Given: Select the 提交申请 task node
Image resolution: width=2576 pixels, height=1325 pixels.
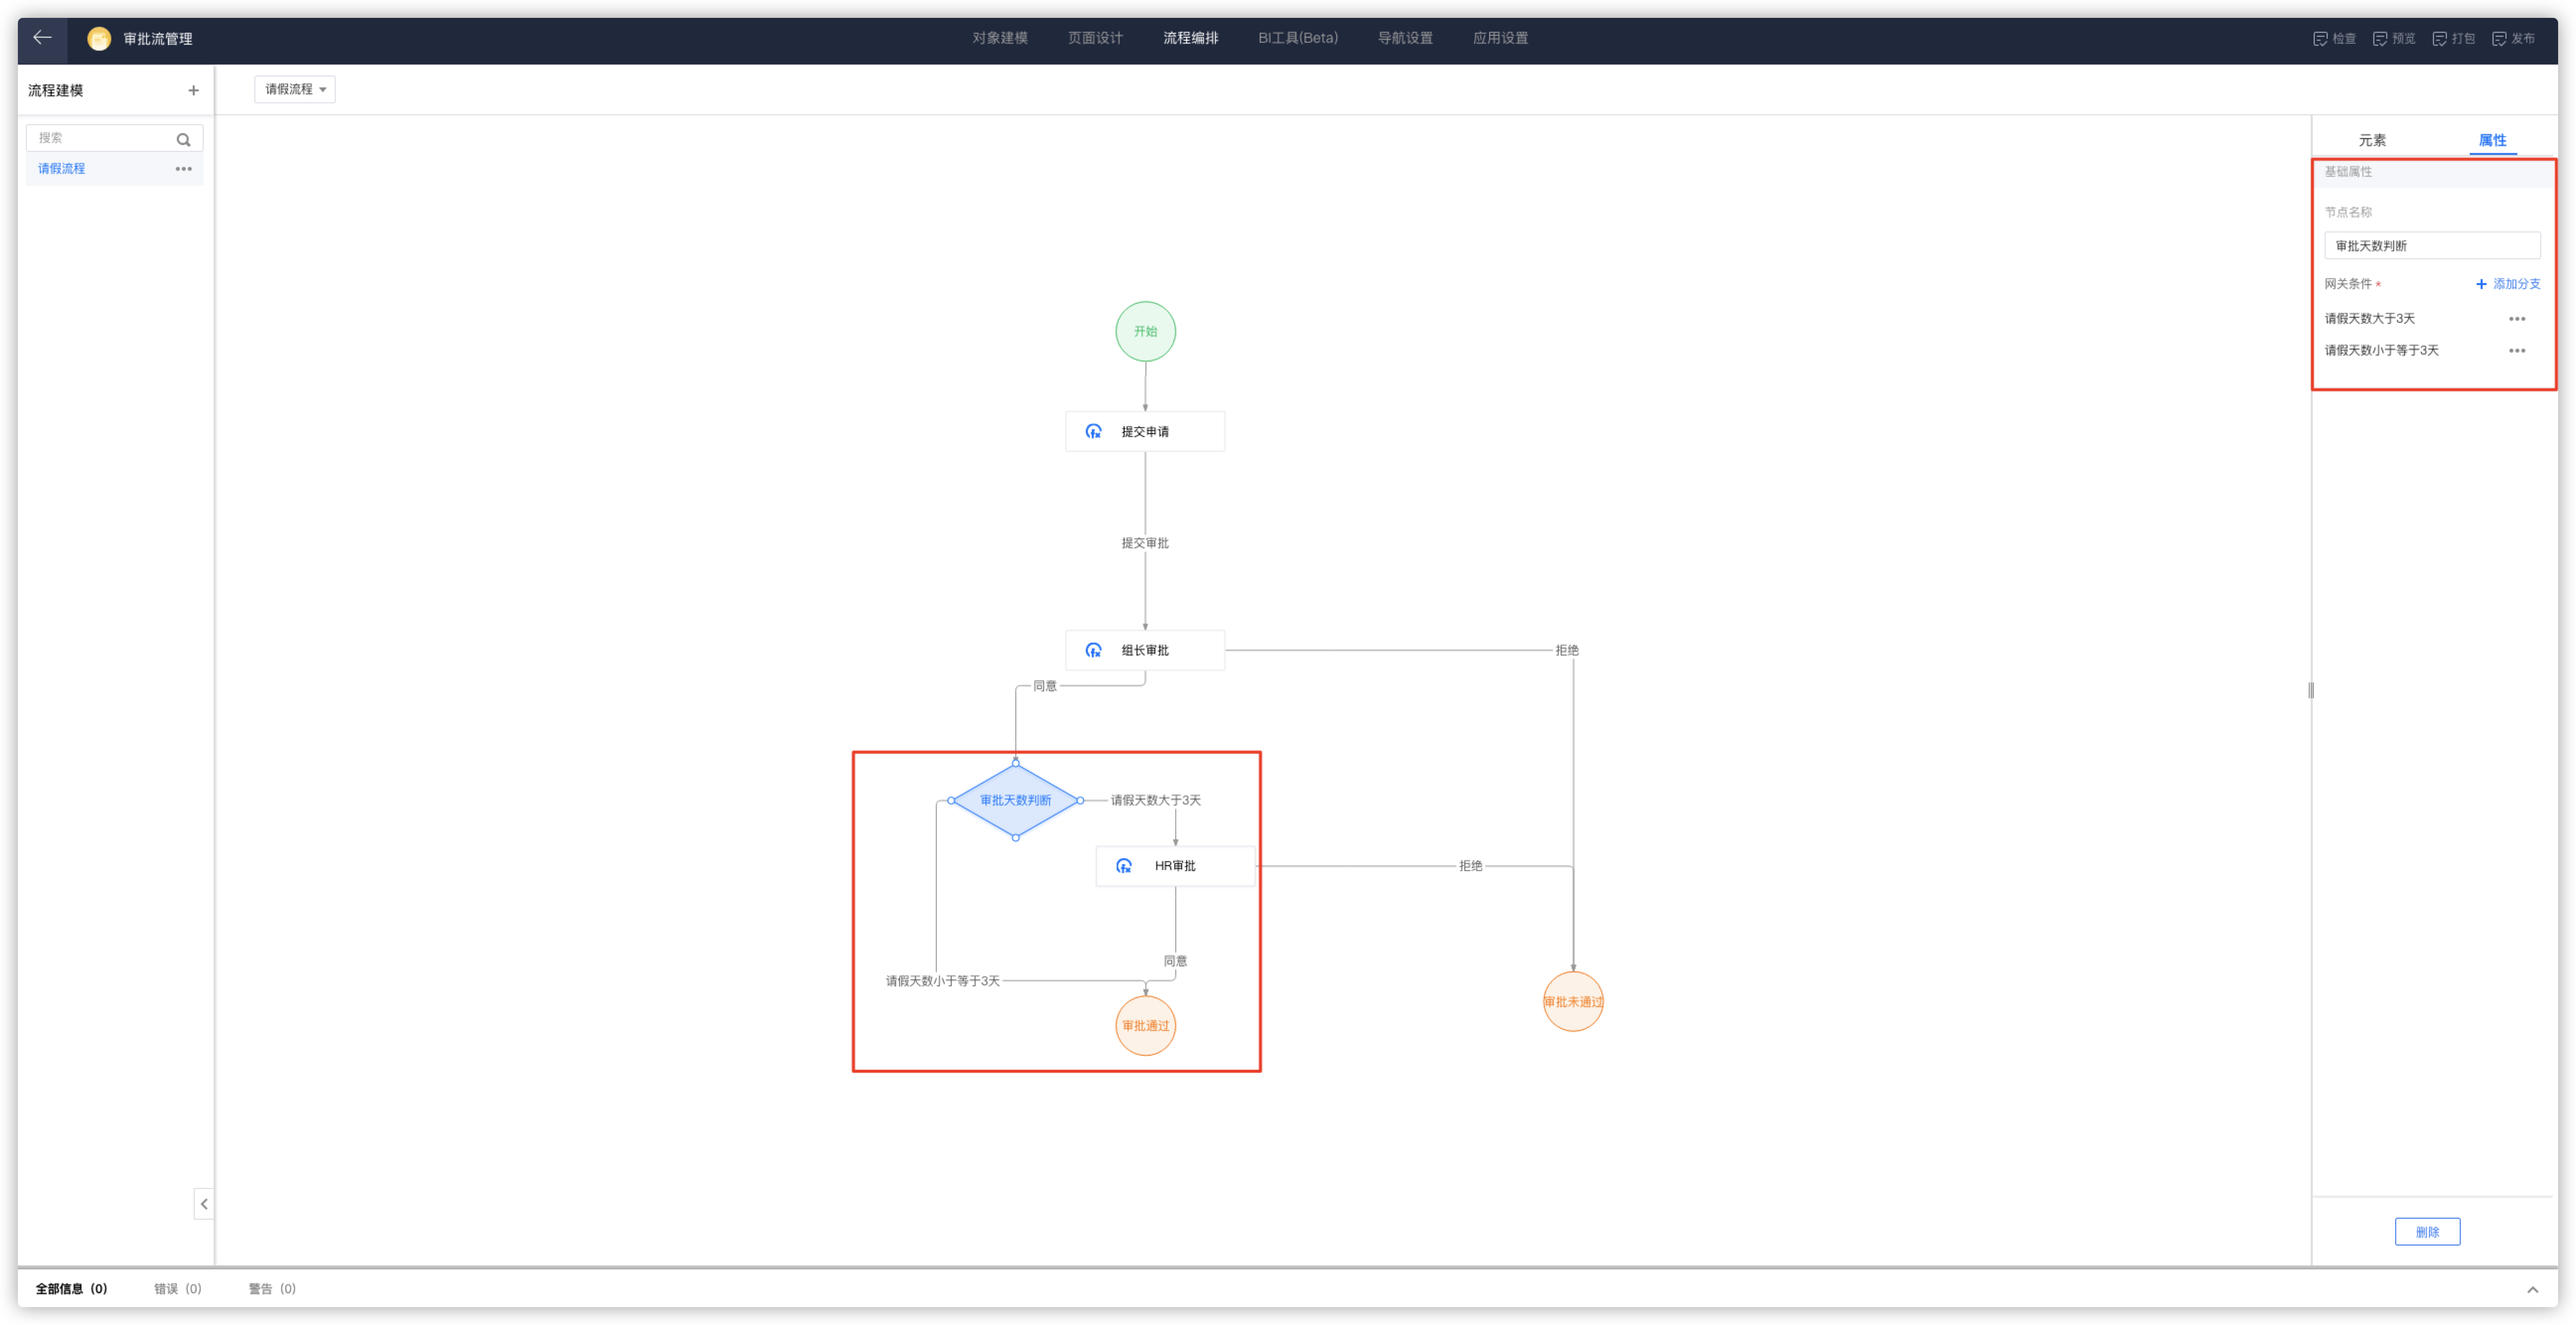Looking at the screenshot, I should pos(1145,431).
